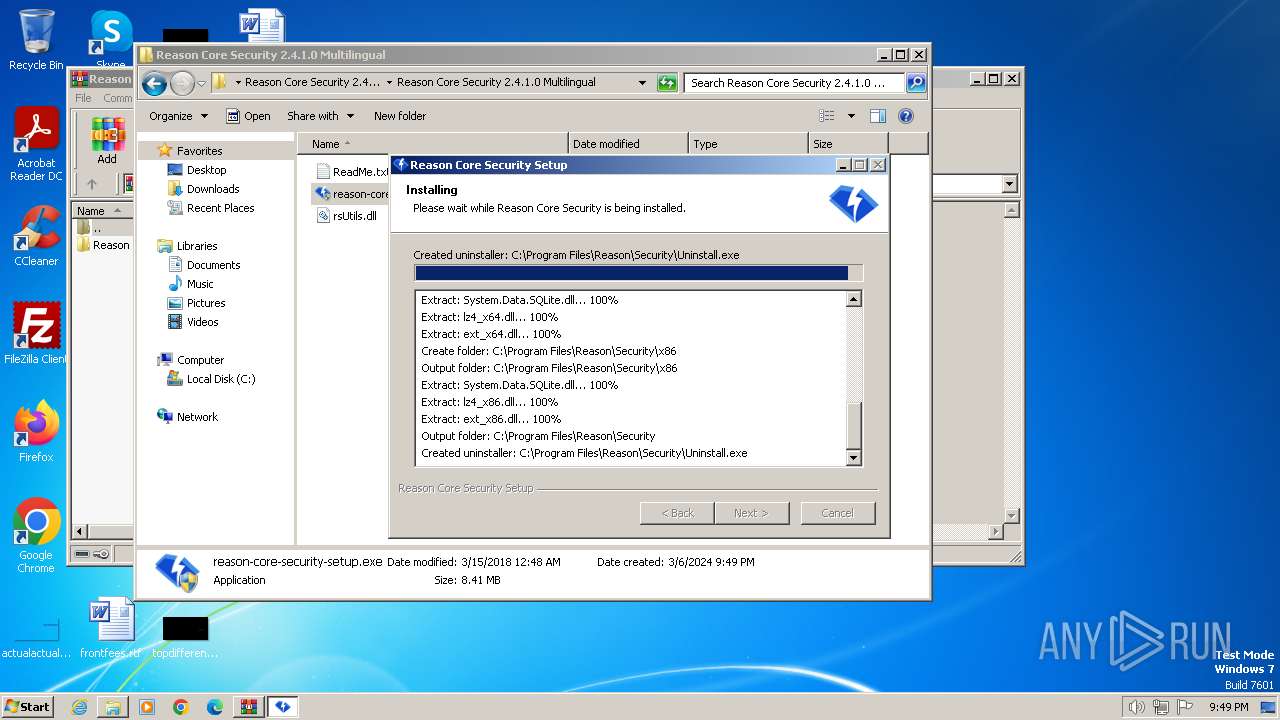Click the clock showing 9:49 PM
1280x720 pixels.
point(1228,707)
